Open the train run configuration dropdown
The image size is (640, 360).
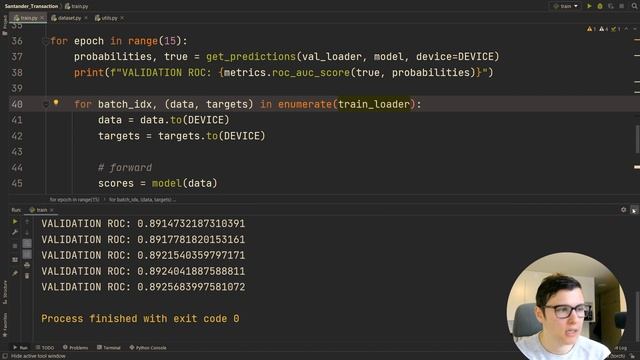(x=566, y=6)
